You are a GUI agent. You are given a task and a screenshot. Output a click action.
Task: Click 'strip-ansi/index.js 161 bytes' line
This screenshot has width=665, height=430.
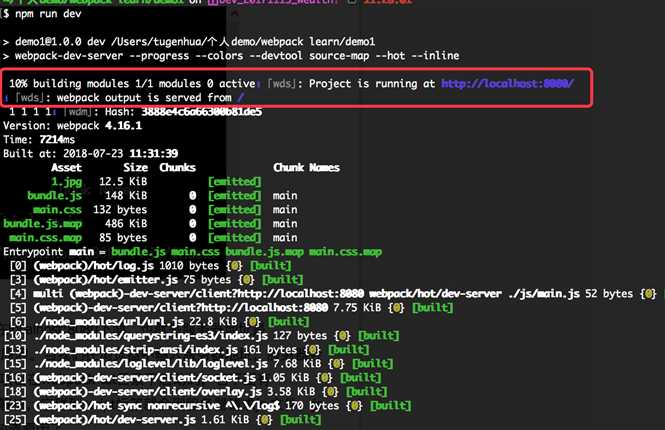187,350
